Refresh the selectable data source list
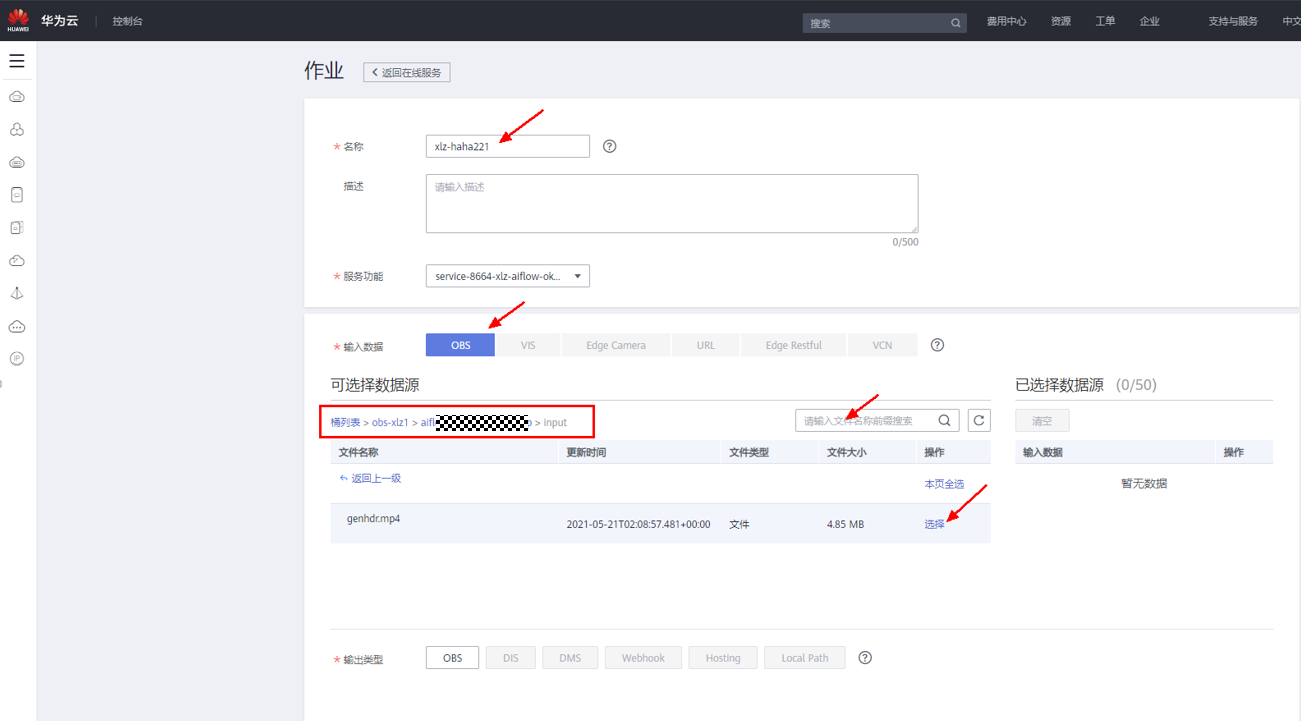This screenshot has height=721, width=1301. coord(979,421)
